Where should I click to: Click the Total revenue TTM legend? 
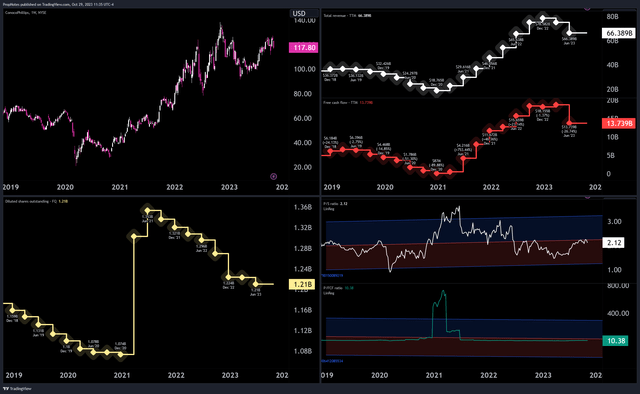348,16
